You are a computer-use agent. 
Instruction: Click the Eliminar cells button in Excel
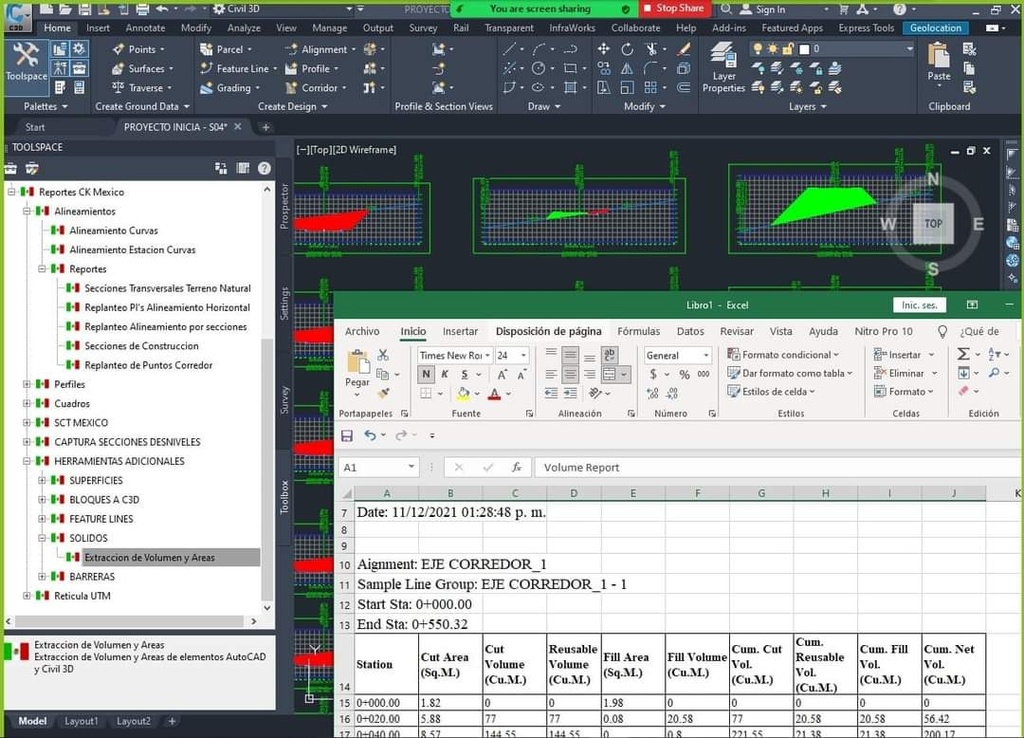click(x=906, y=373)
